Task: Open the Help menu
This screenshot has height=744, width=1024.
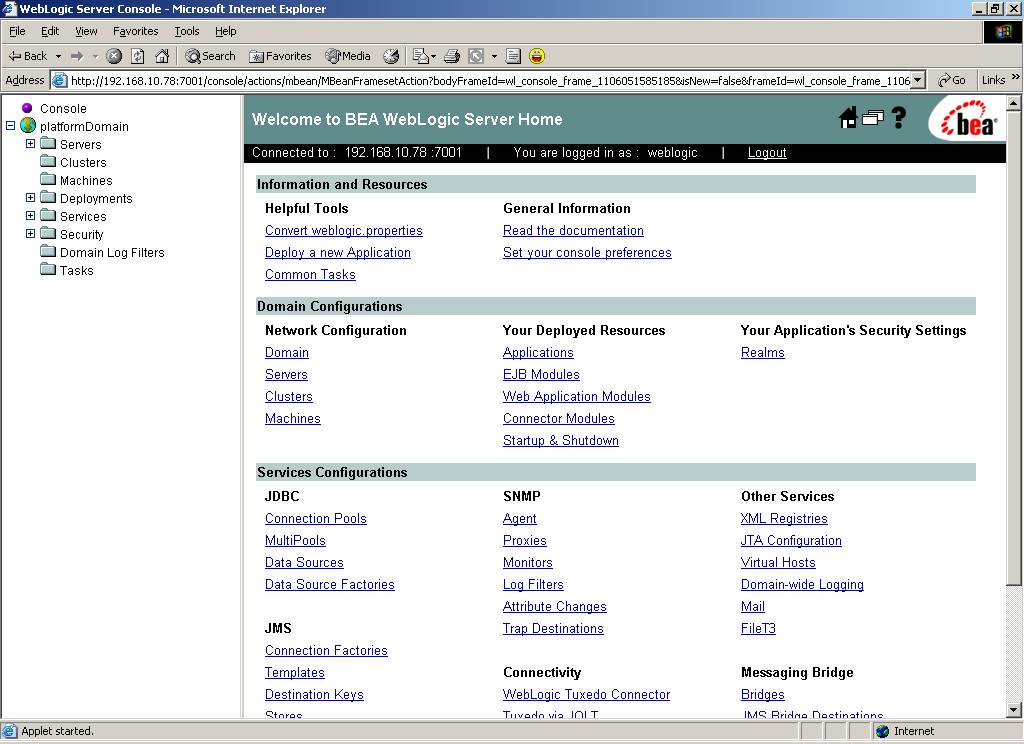Action: [226, 31]
